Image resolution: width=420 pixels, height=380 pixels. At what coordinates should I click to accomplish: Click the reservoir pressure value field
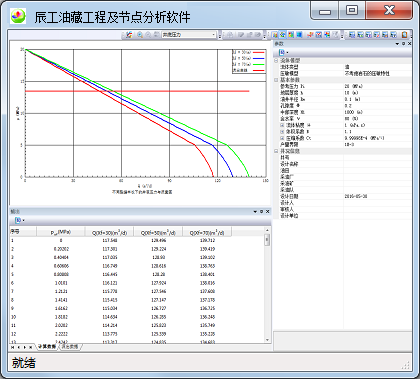(x=377, y=86)
